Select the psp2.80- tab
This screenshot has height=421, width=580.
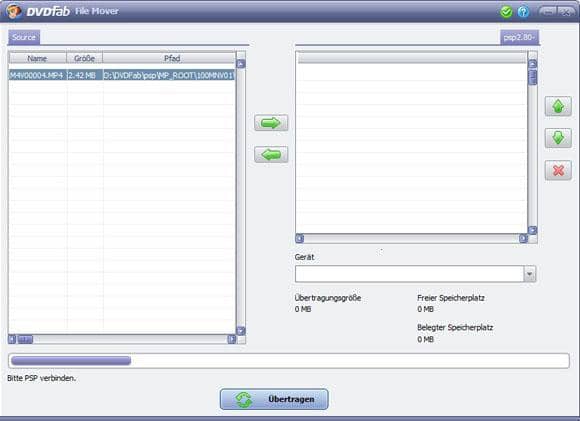coord(519,37)
